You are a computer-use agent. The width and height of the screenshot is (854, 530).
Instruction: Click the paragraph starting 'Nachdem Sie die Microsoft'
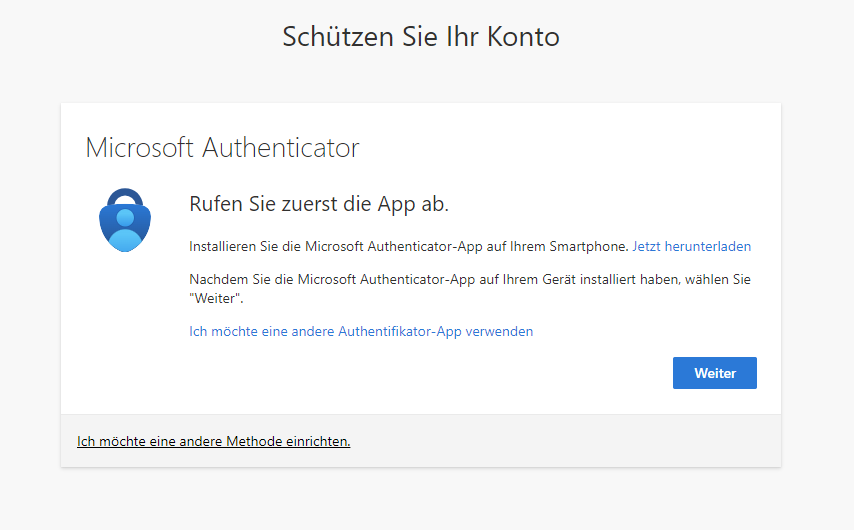pos(469,289)
